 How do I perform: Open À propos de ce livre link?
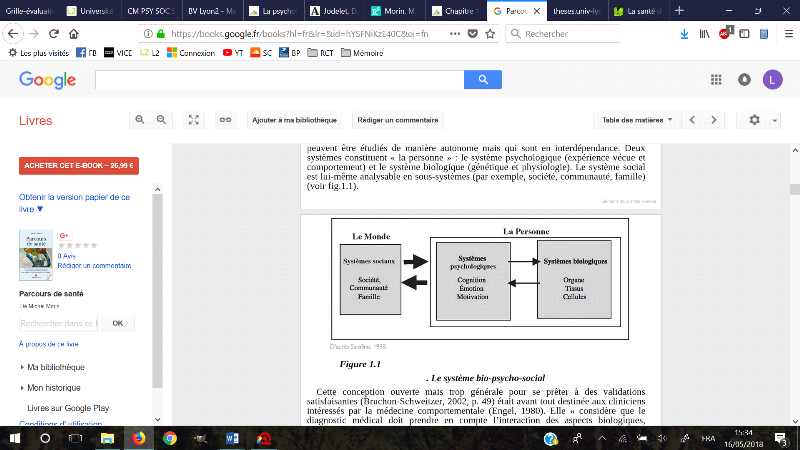[x=49, y=344]
